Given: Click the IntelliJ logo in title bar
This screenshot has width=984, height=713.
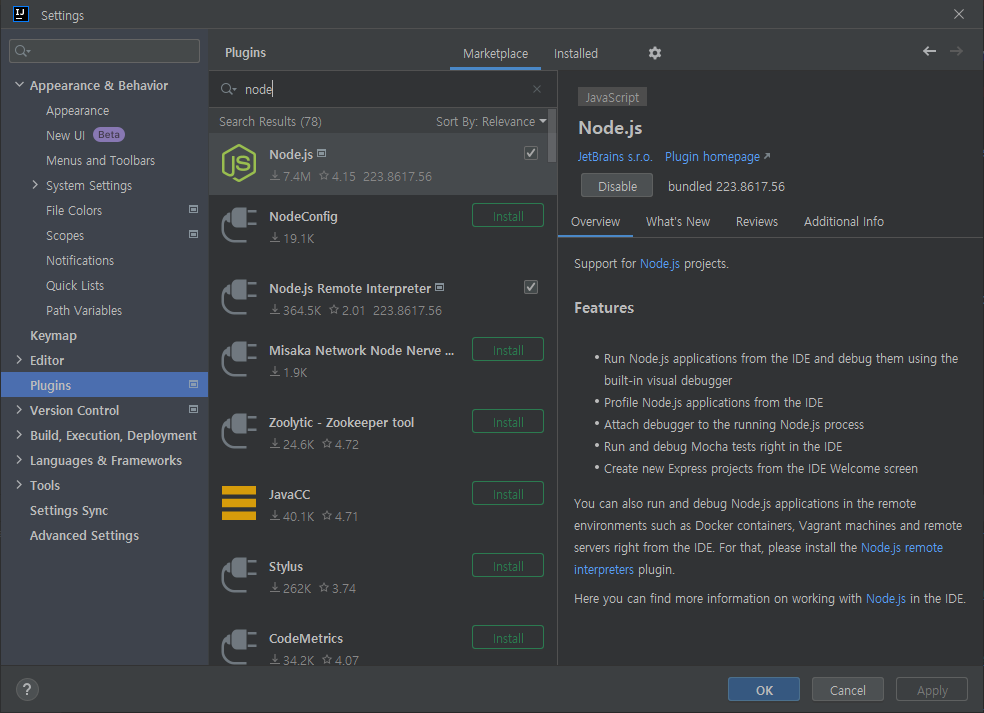Looking at the screenshot, I should click(x=21, y=14).
